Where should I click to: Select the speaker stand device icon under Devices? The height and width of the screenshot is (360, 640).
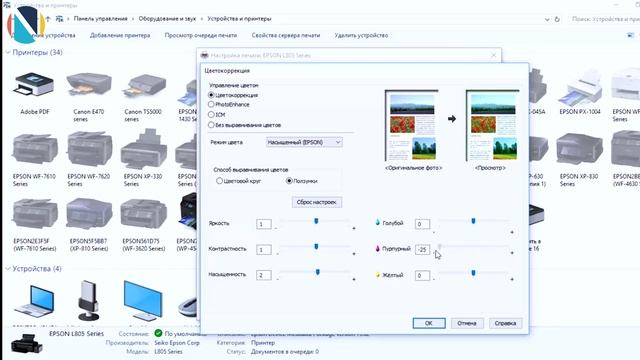point(88,300)
